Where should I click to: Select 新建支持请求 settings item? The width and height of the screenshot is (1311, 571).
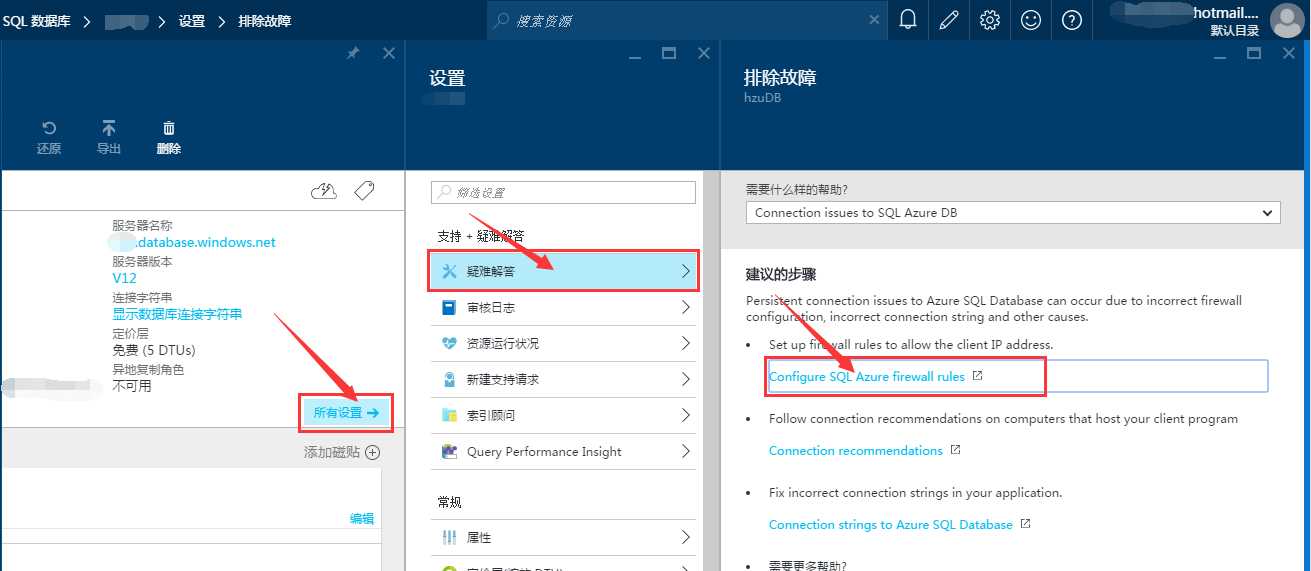(x=563, y=380)
